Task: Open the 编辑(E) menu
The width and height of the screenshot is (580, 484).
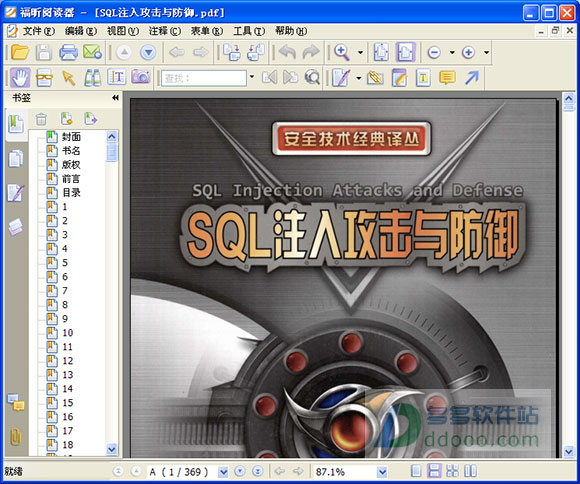Action: tap(81, 31)
